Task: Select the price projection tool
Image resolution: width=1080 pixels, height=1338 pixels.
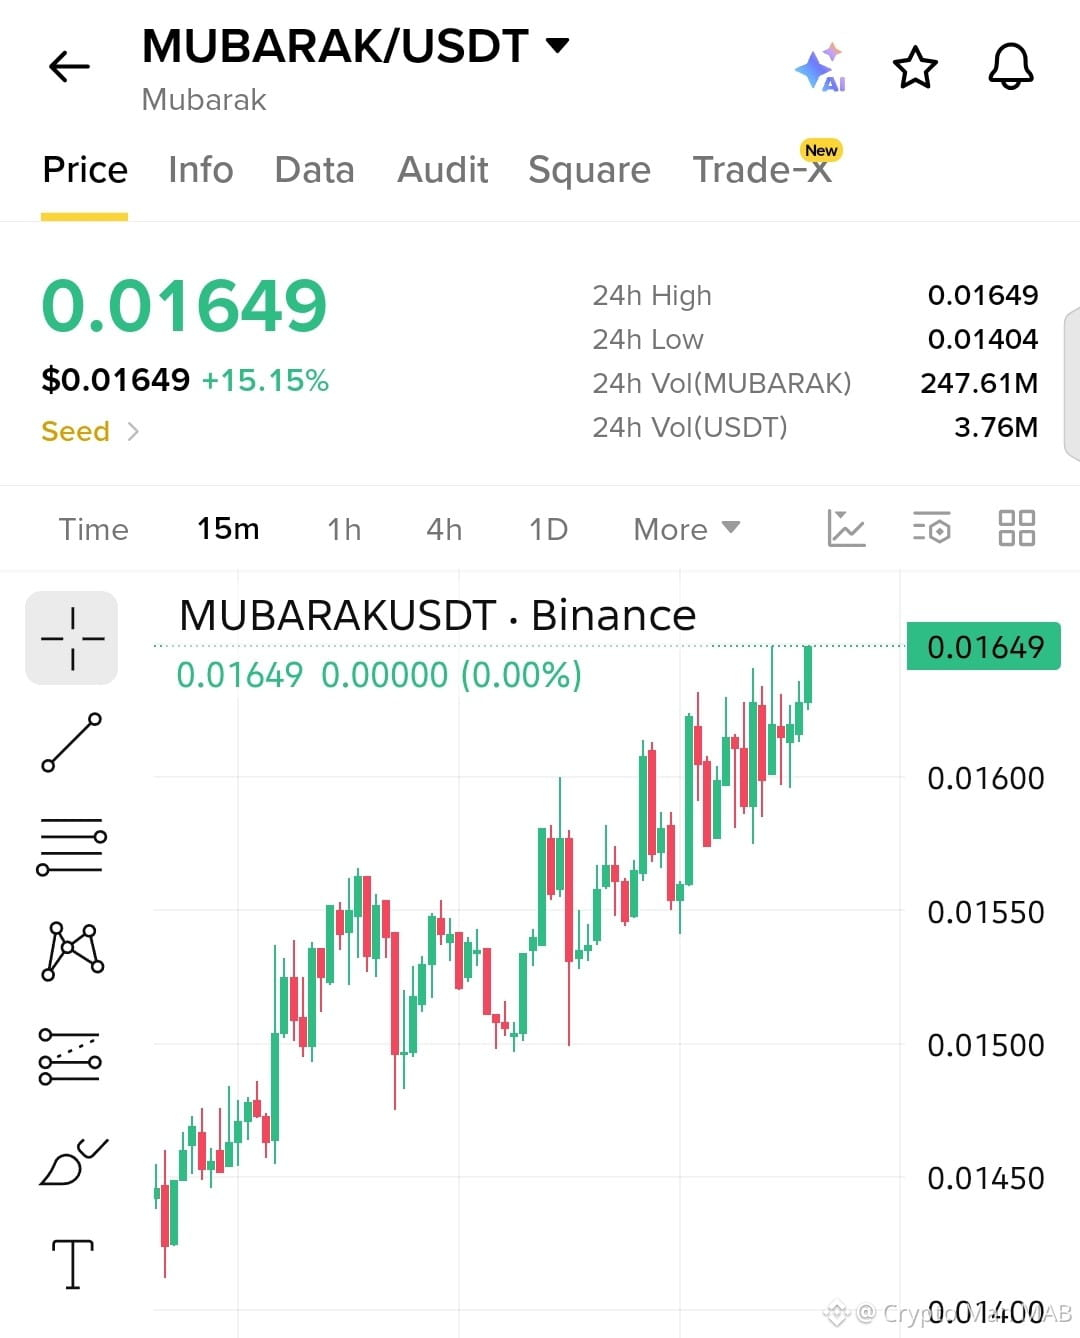Action: pos(70,1056)
